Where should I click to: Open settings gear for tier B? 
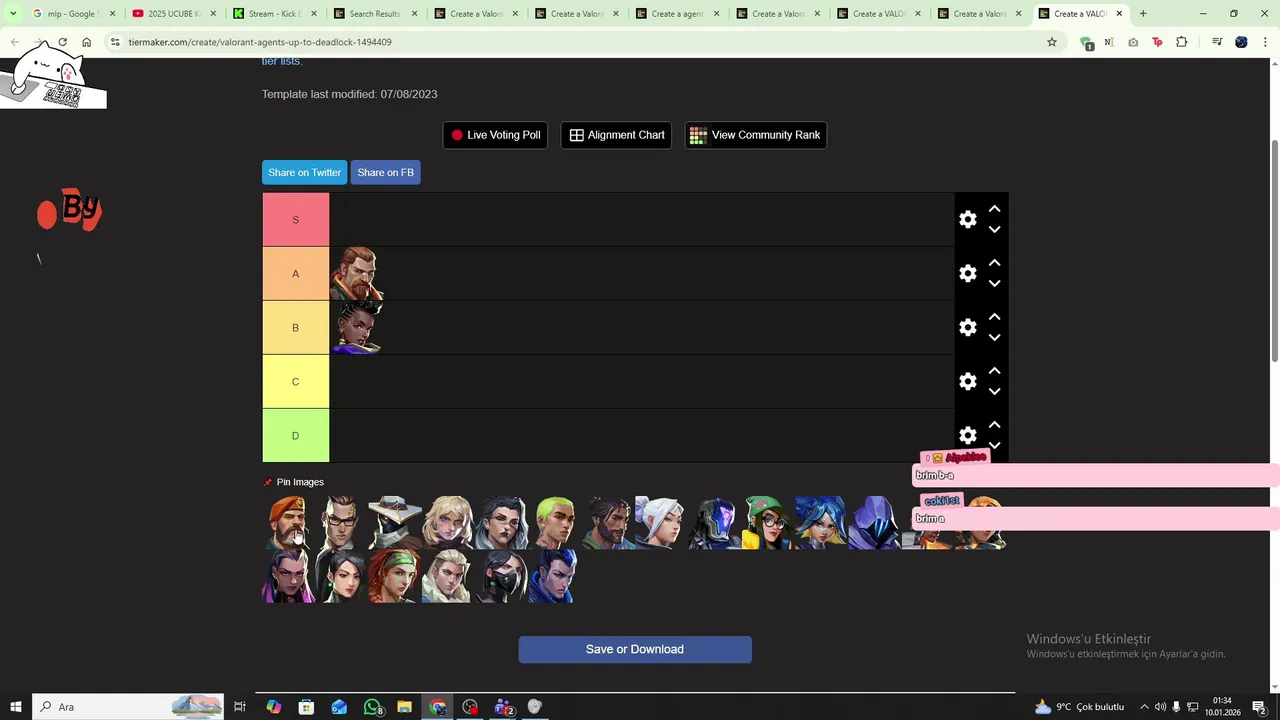pos(968,327)
